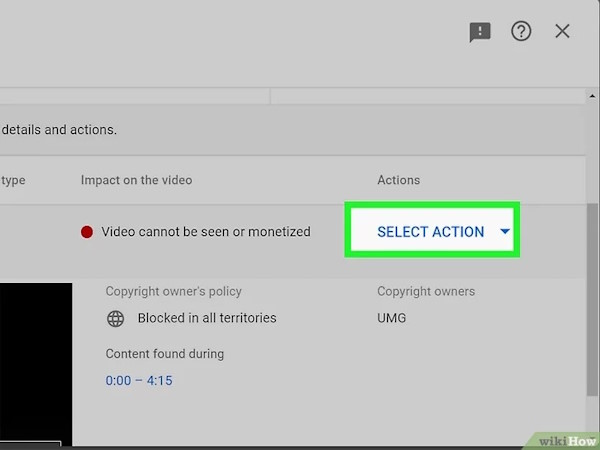This screenshot has height=450, width=600.
Task: Click the details and actions description text
Action: click(x=60, y=130)
